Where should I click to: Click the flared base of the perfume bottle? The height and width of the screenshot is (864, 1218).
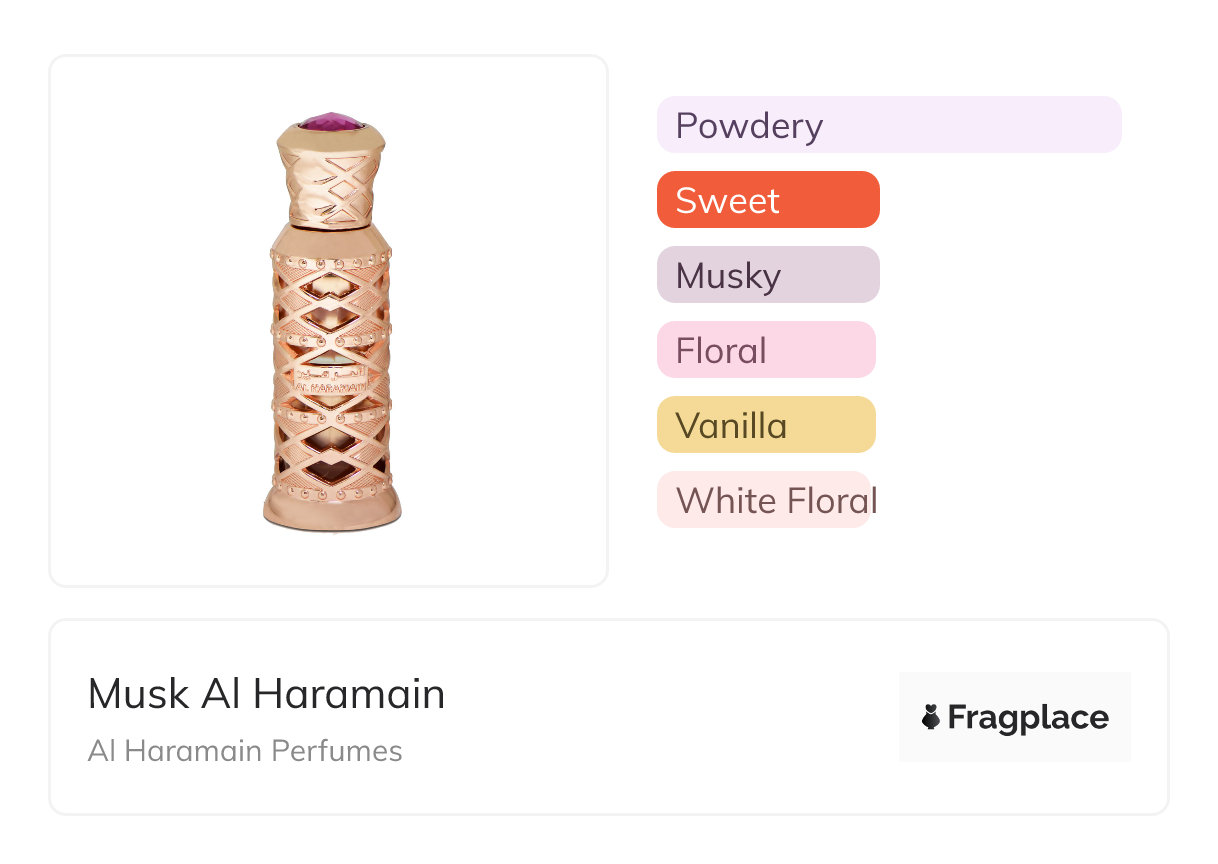coord(331,503)
